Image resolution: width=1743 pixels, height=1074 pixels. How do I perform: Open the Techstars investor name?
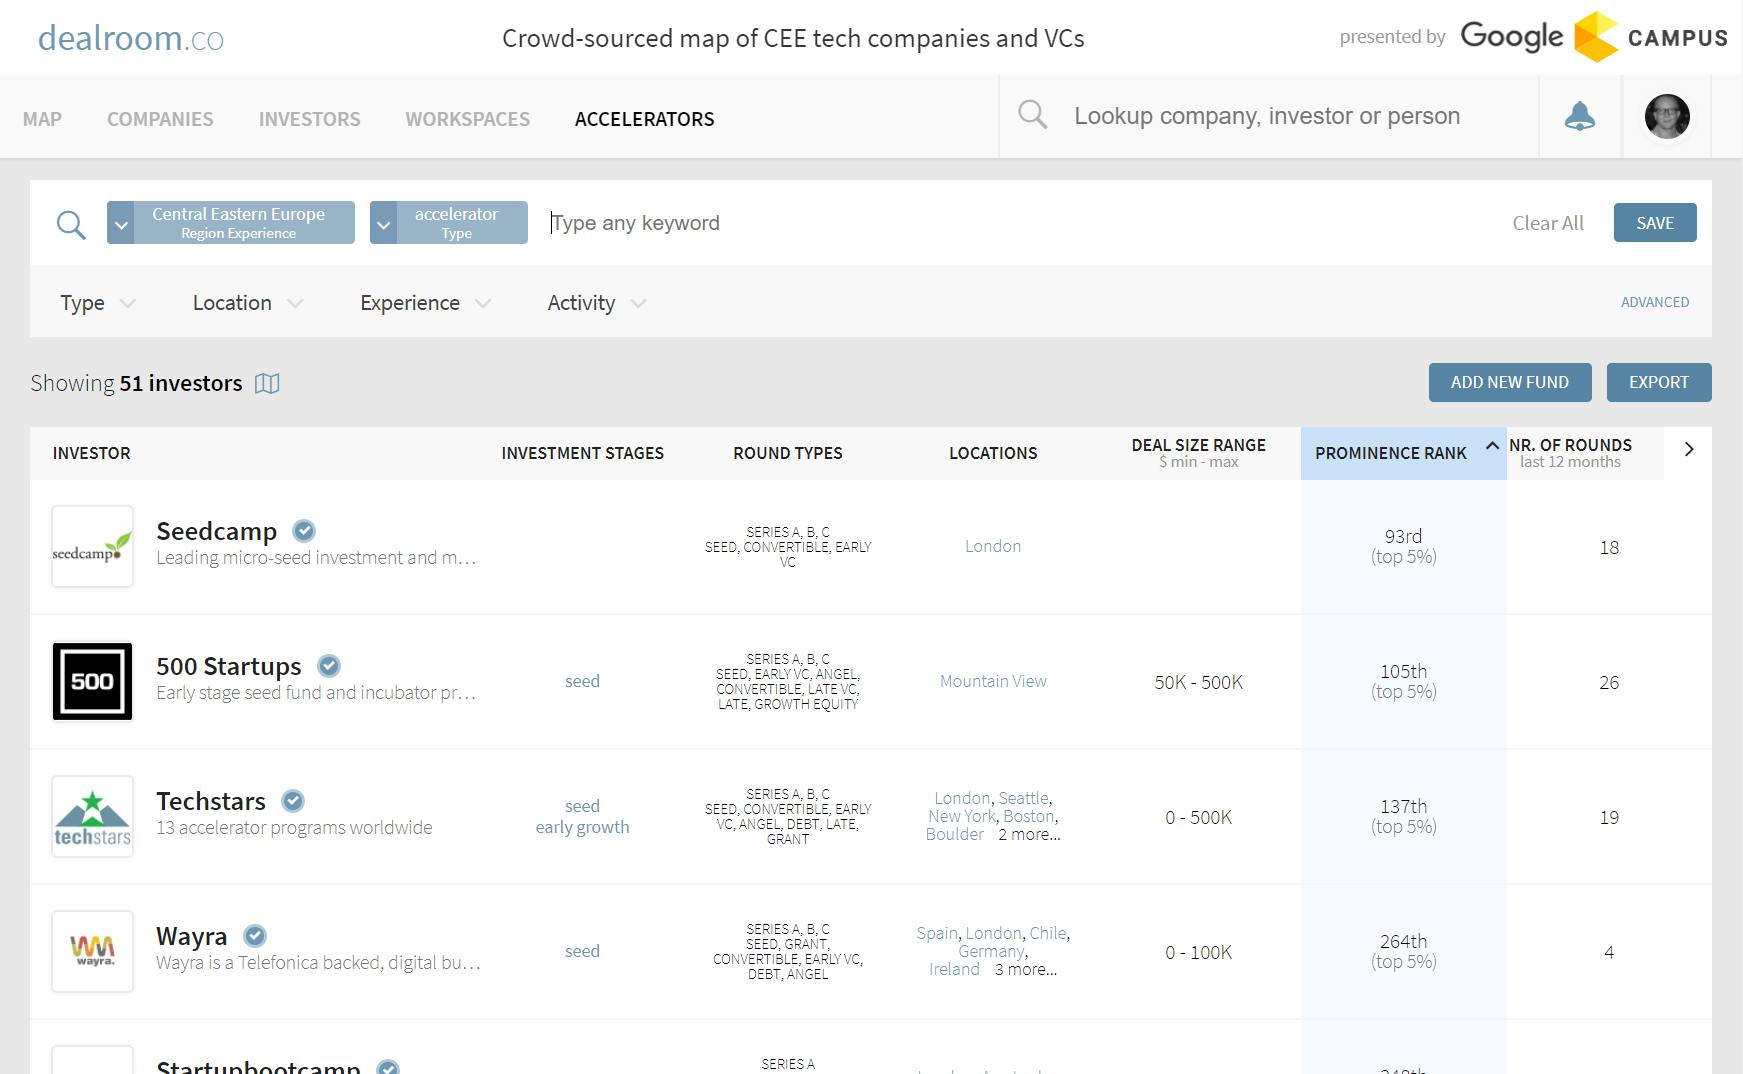point(210,801)
